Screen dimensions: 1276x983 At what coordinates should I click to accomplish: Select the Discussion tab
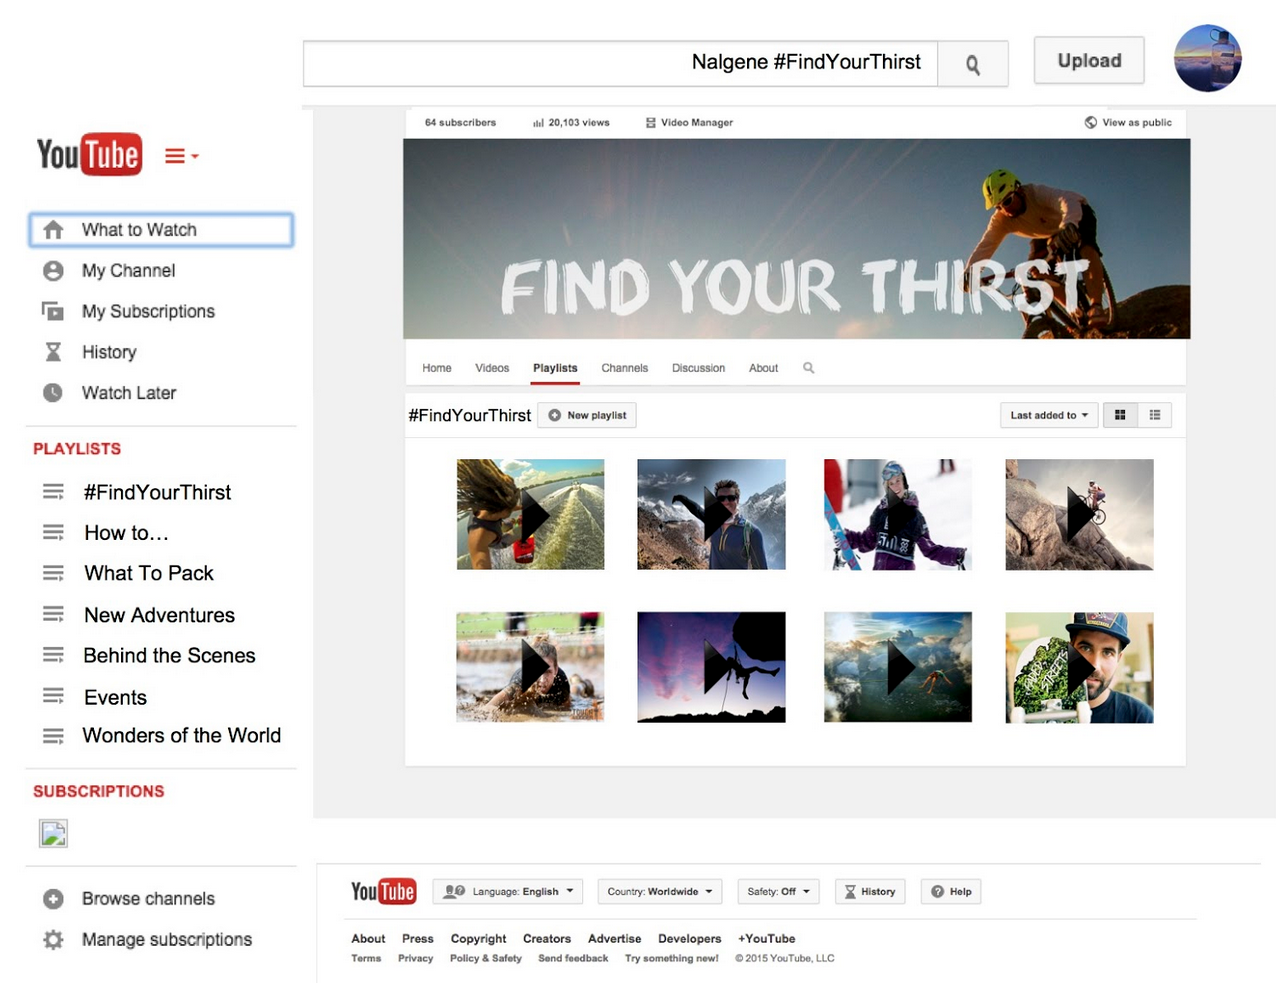click(698, 368)
